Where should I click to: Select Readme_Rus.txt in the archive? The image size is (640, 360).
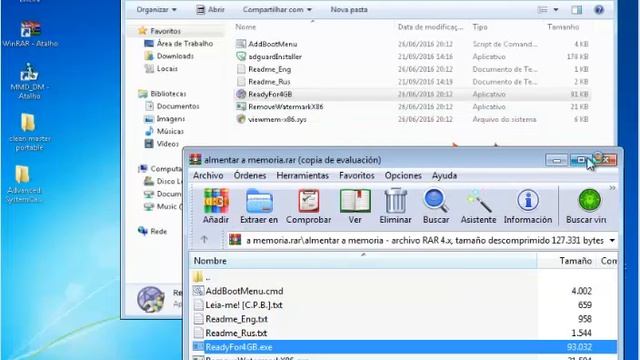[x=230, y=333]
